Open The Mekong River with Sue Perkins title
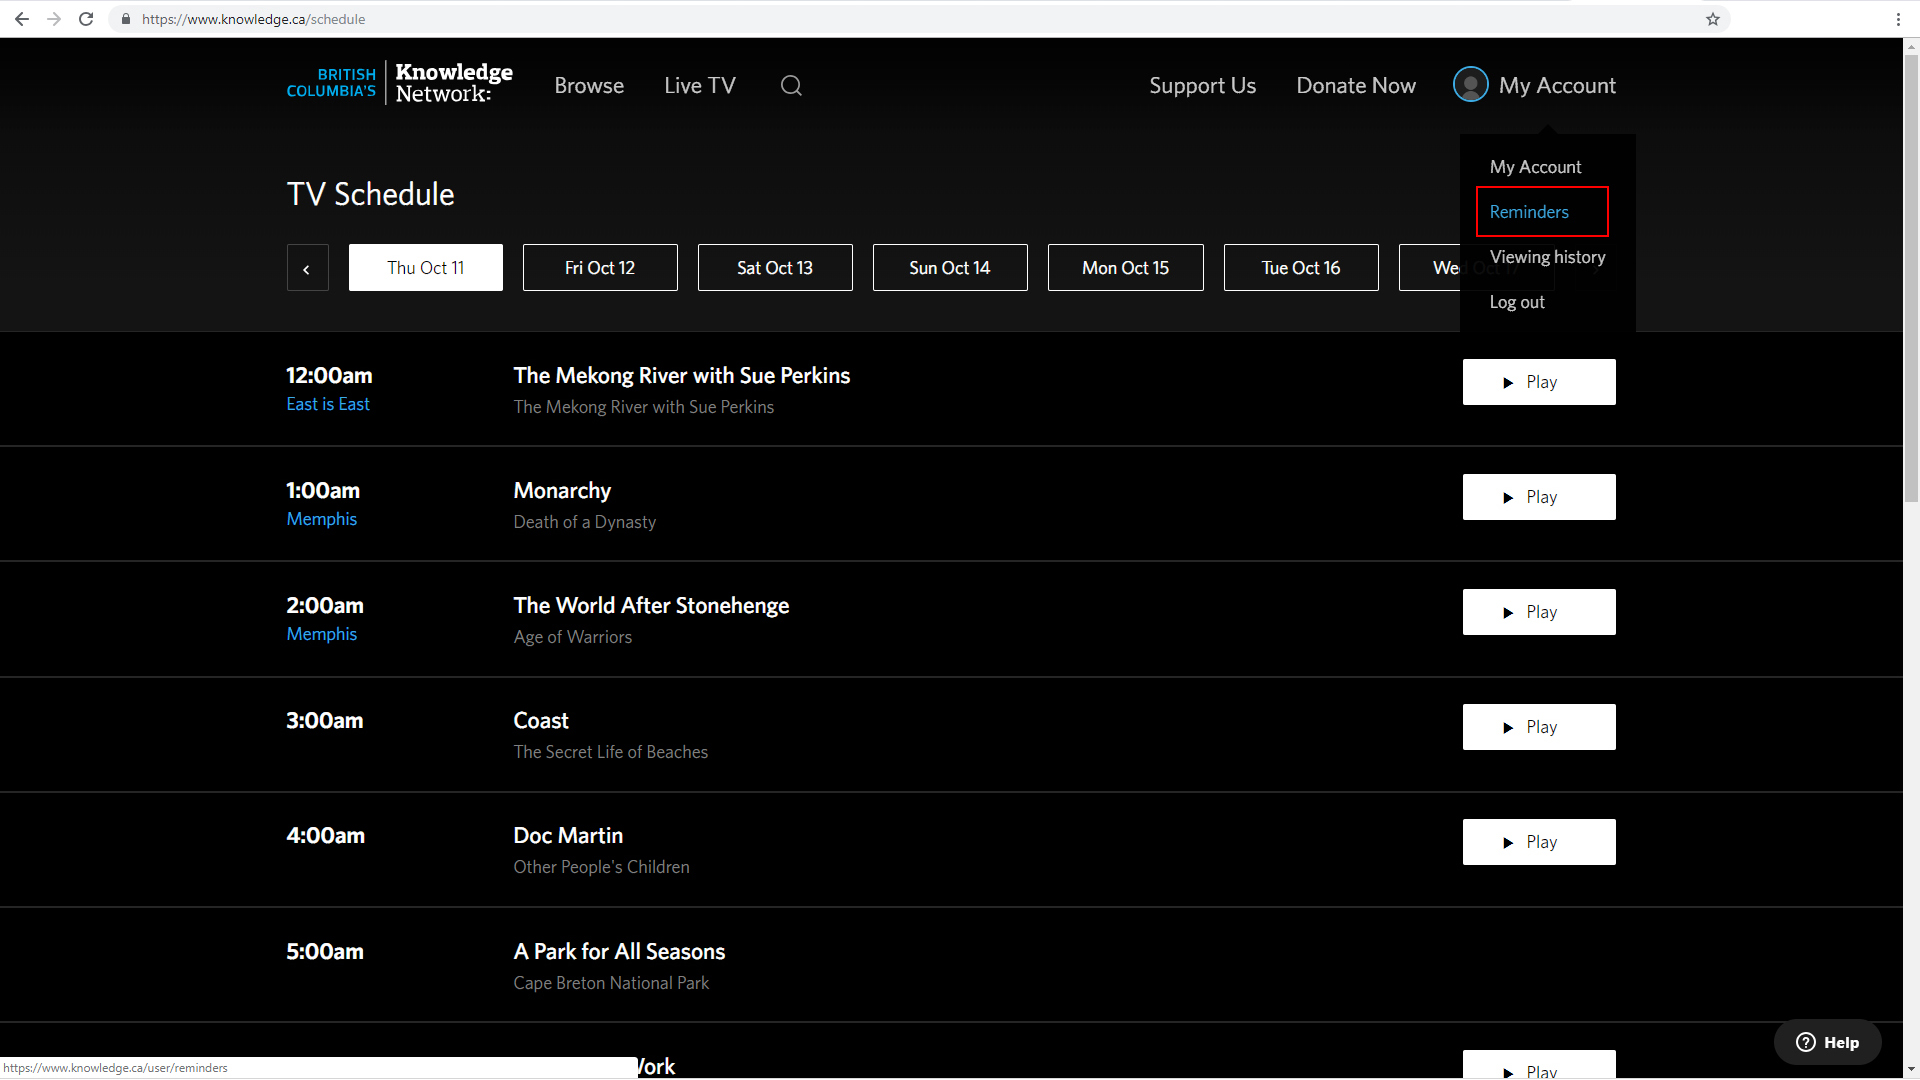This screenshot has height=1080, width=1920. pyautogui.click(x=682, y=376)
